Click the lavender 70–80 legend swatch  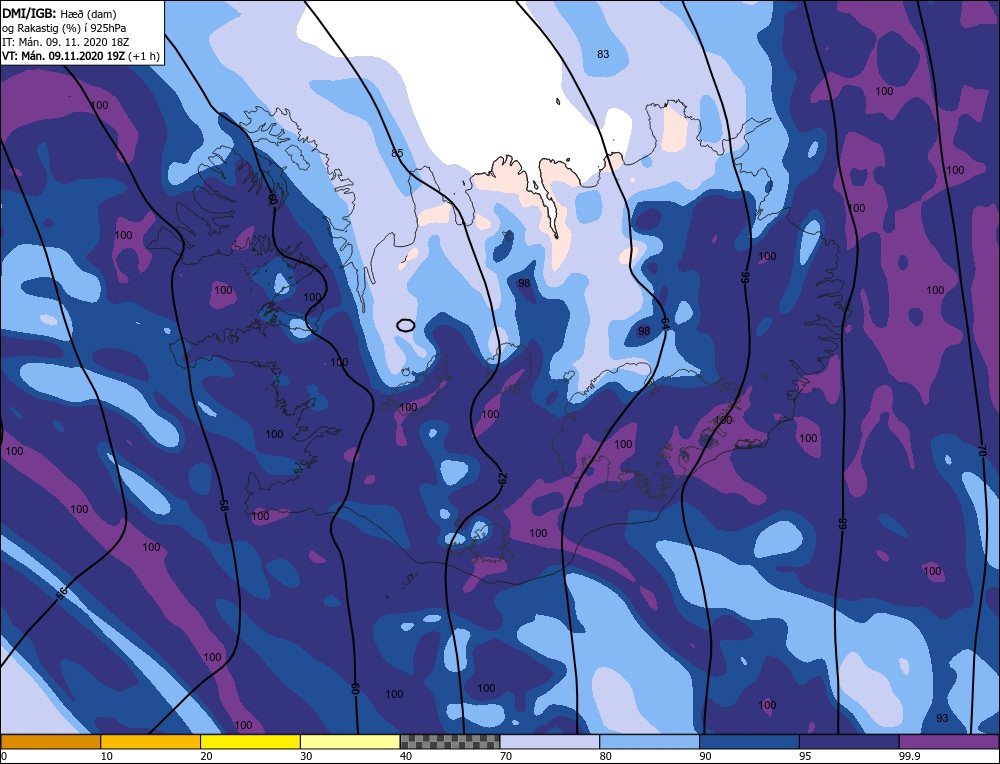pos(550,742)
